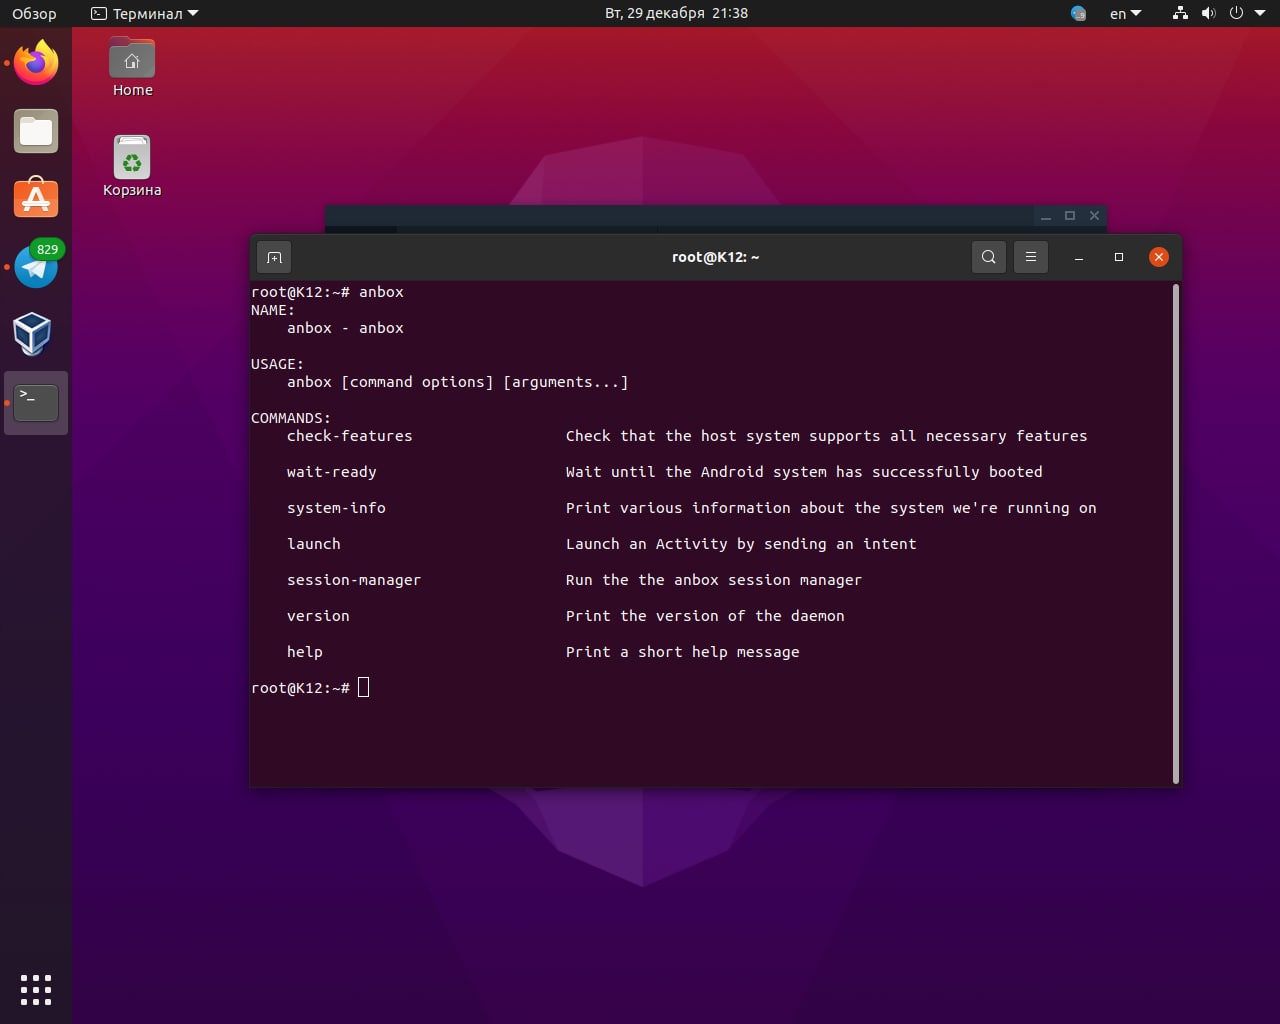The height and width of the screenshot is (1024, 1280).
Task: Open the Files manager in the dock
Action: coord(36,131)
